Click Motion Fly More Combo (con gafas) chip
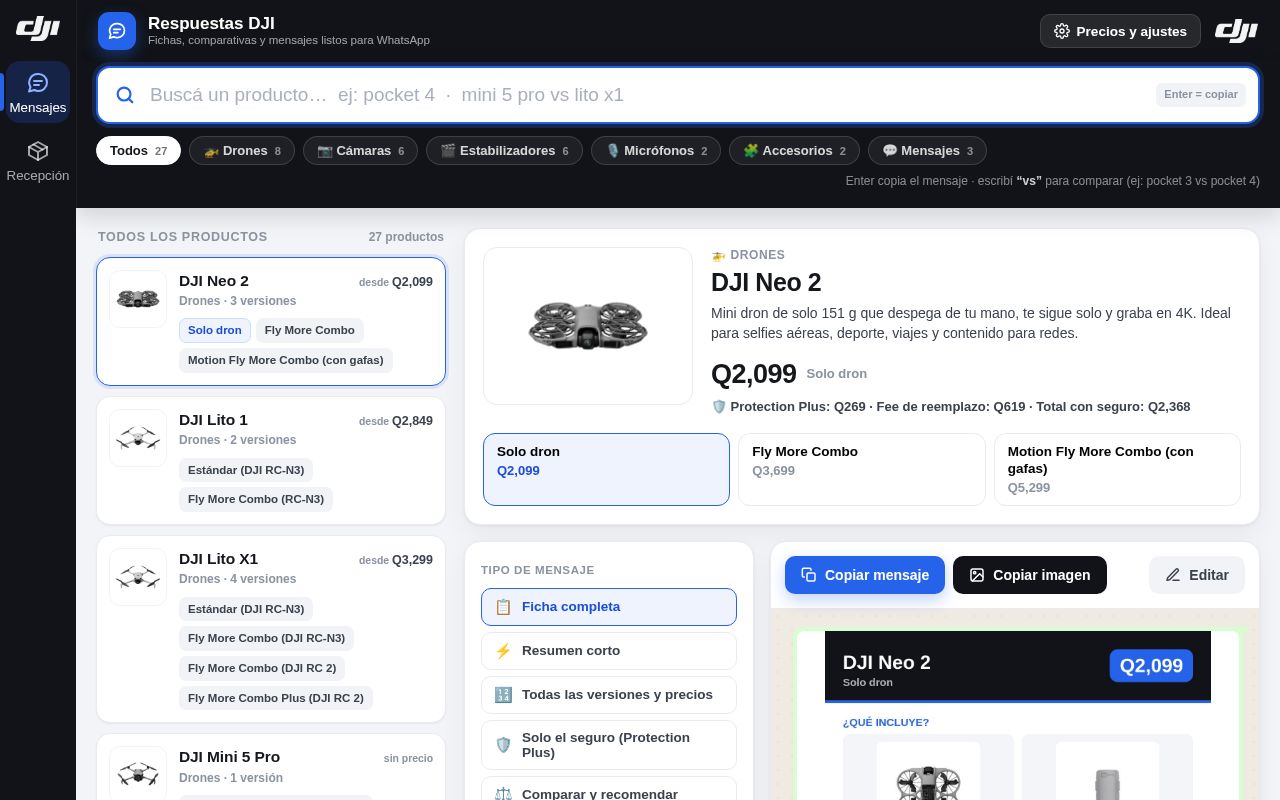The width and height of the screenshot is (1280, 800). pos(286,360)
